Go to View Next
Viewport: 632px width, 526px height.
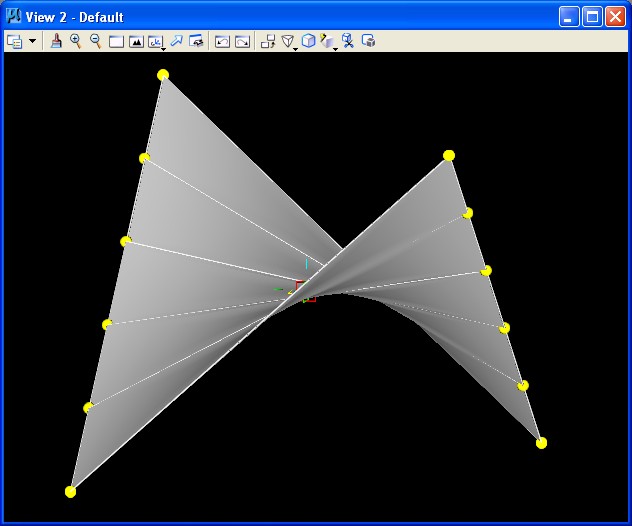[x=242, y=42]
